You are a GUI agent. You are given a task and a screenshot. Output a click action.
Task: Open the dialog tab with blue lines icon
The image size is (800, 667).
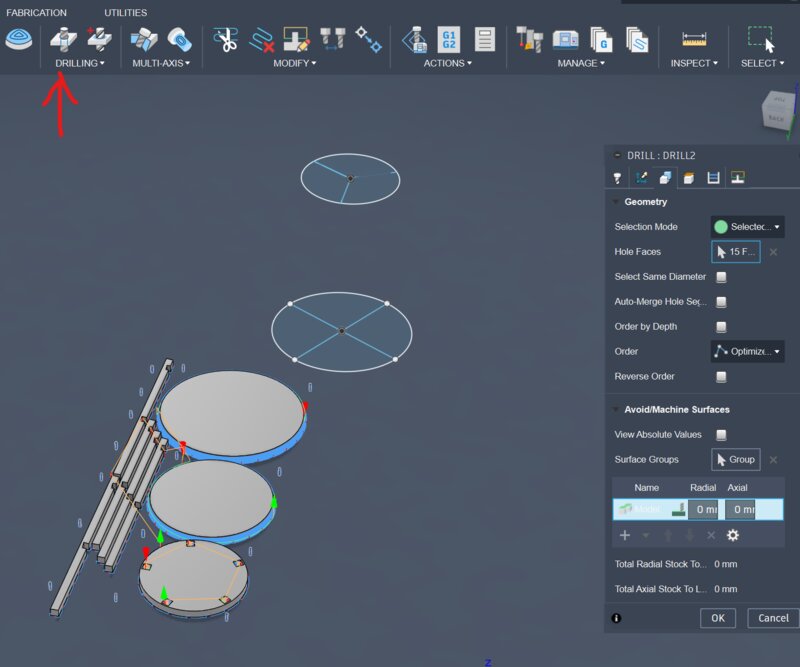[713, 178]
